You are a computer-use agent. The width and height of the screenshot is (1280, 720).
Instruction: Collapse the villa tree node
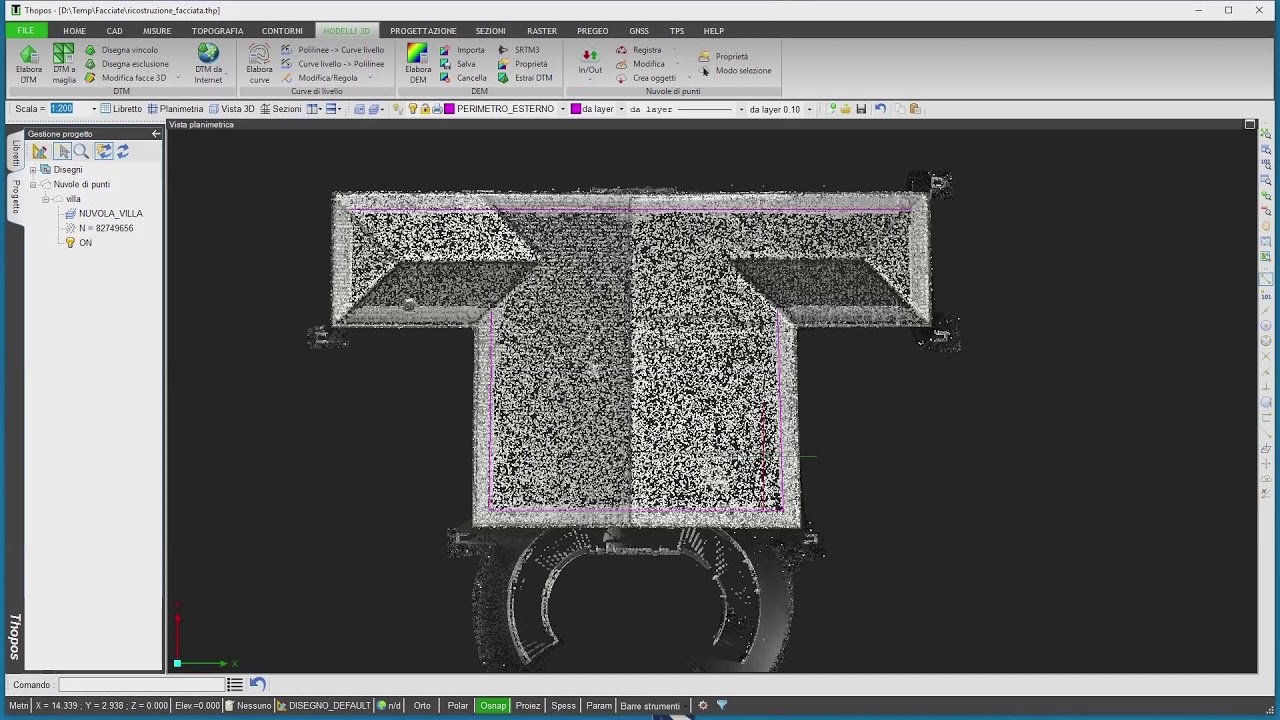45,199
